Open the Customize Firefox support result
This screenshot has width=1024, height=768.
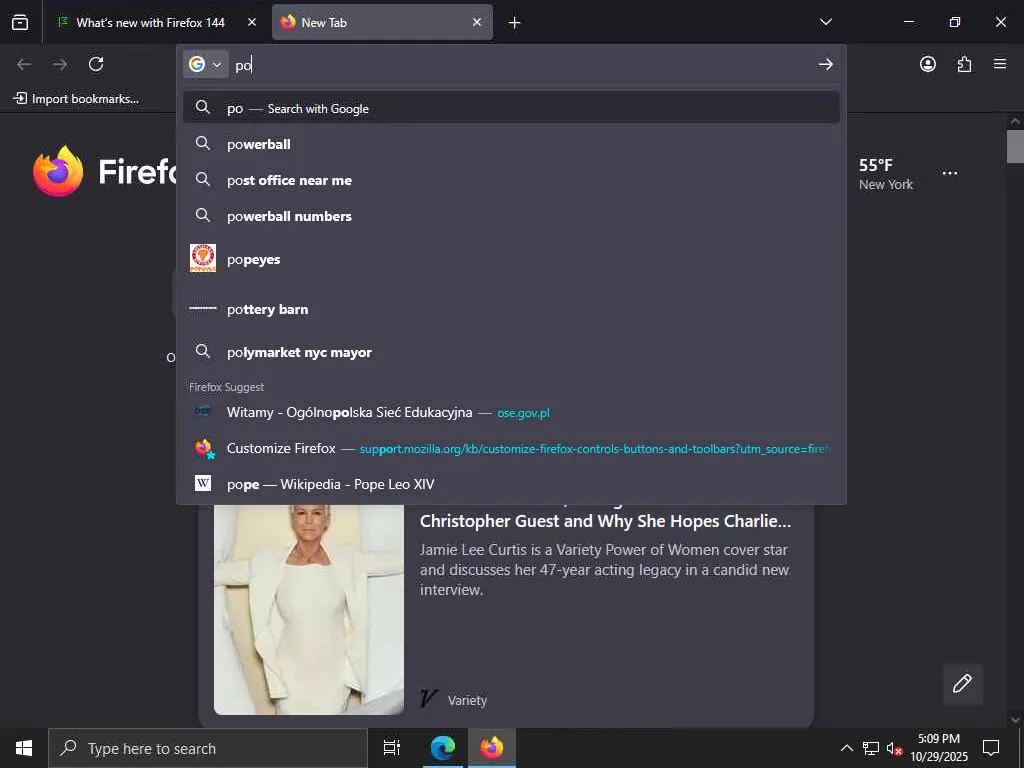(511, 448)
